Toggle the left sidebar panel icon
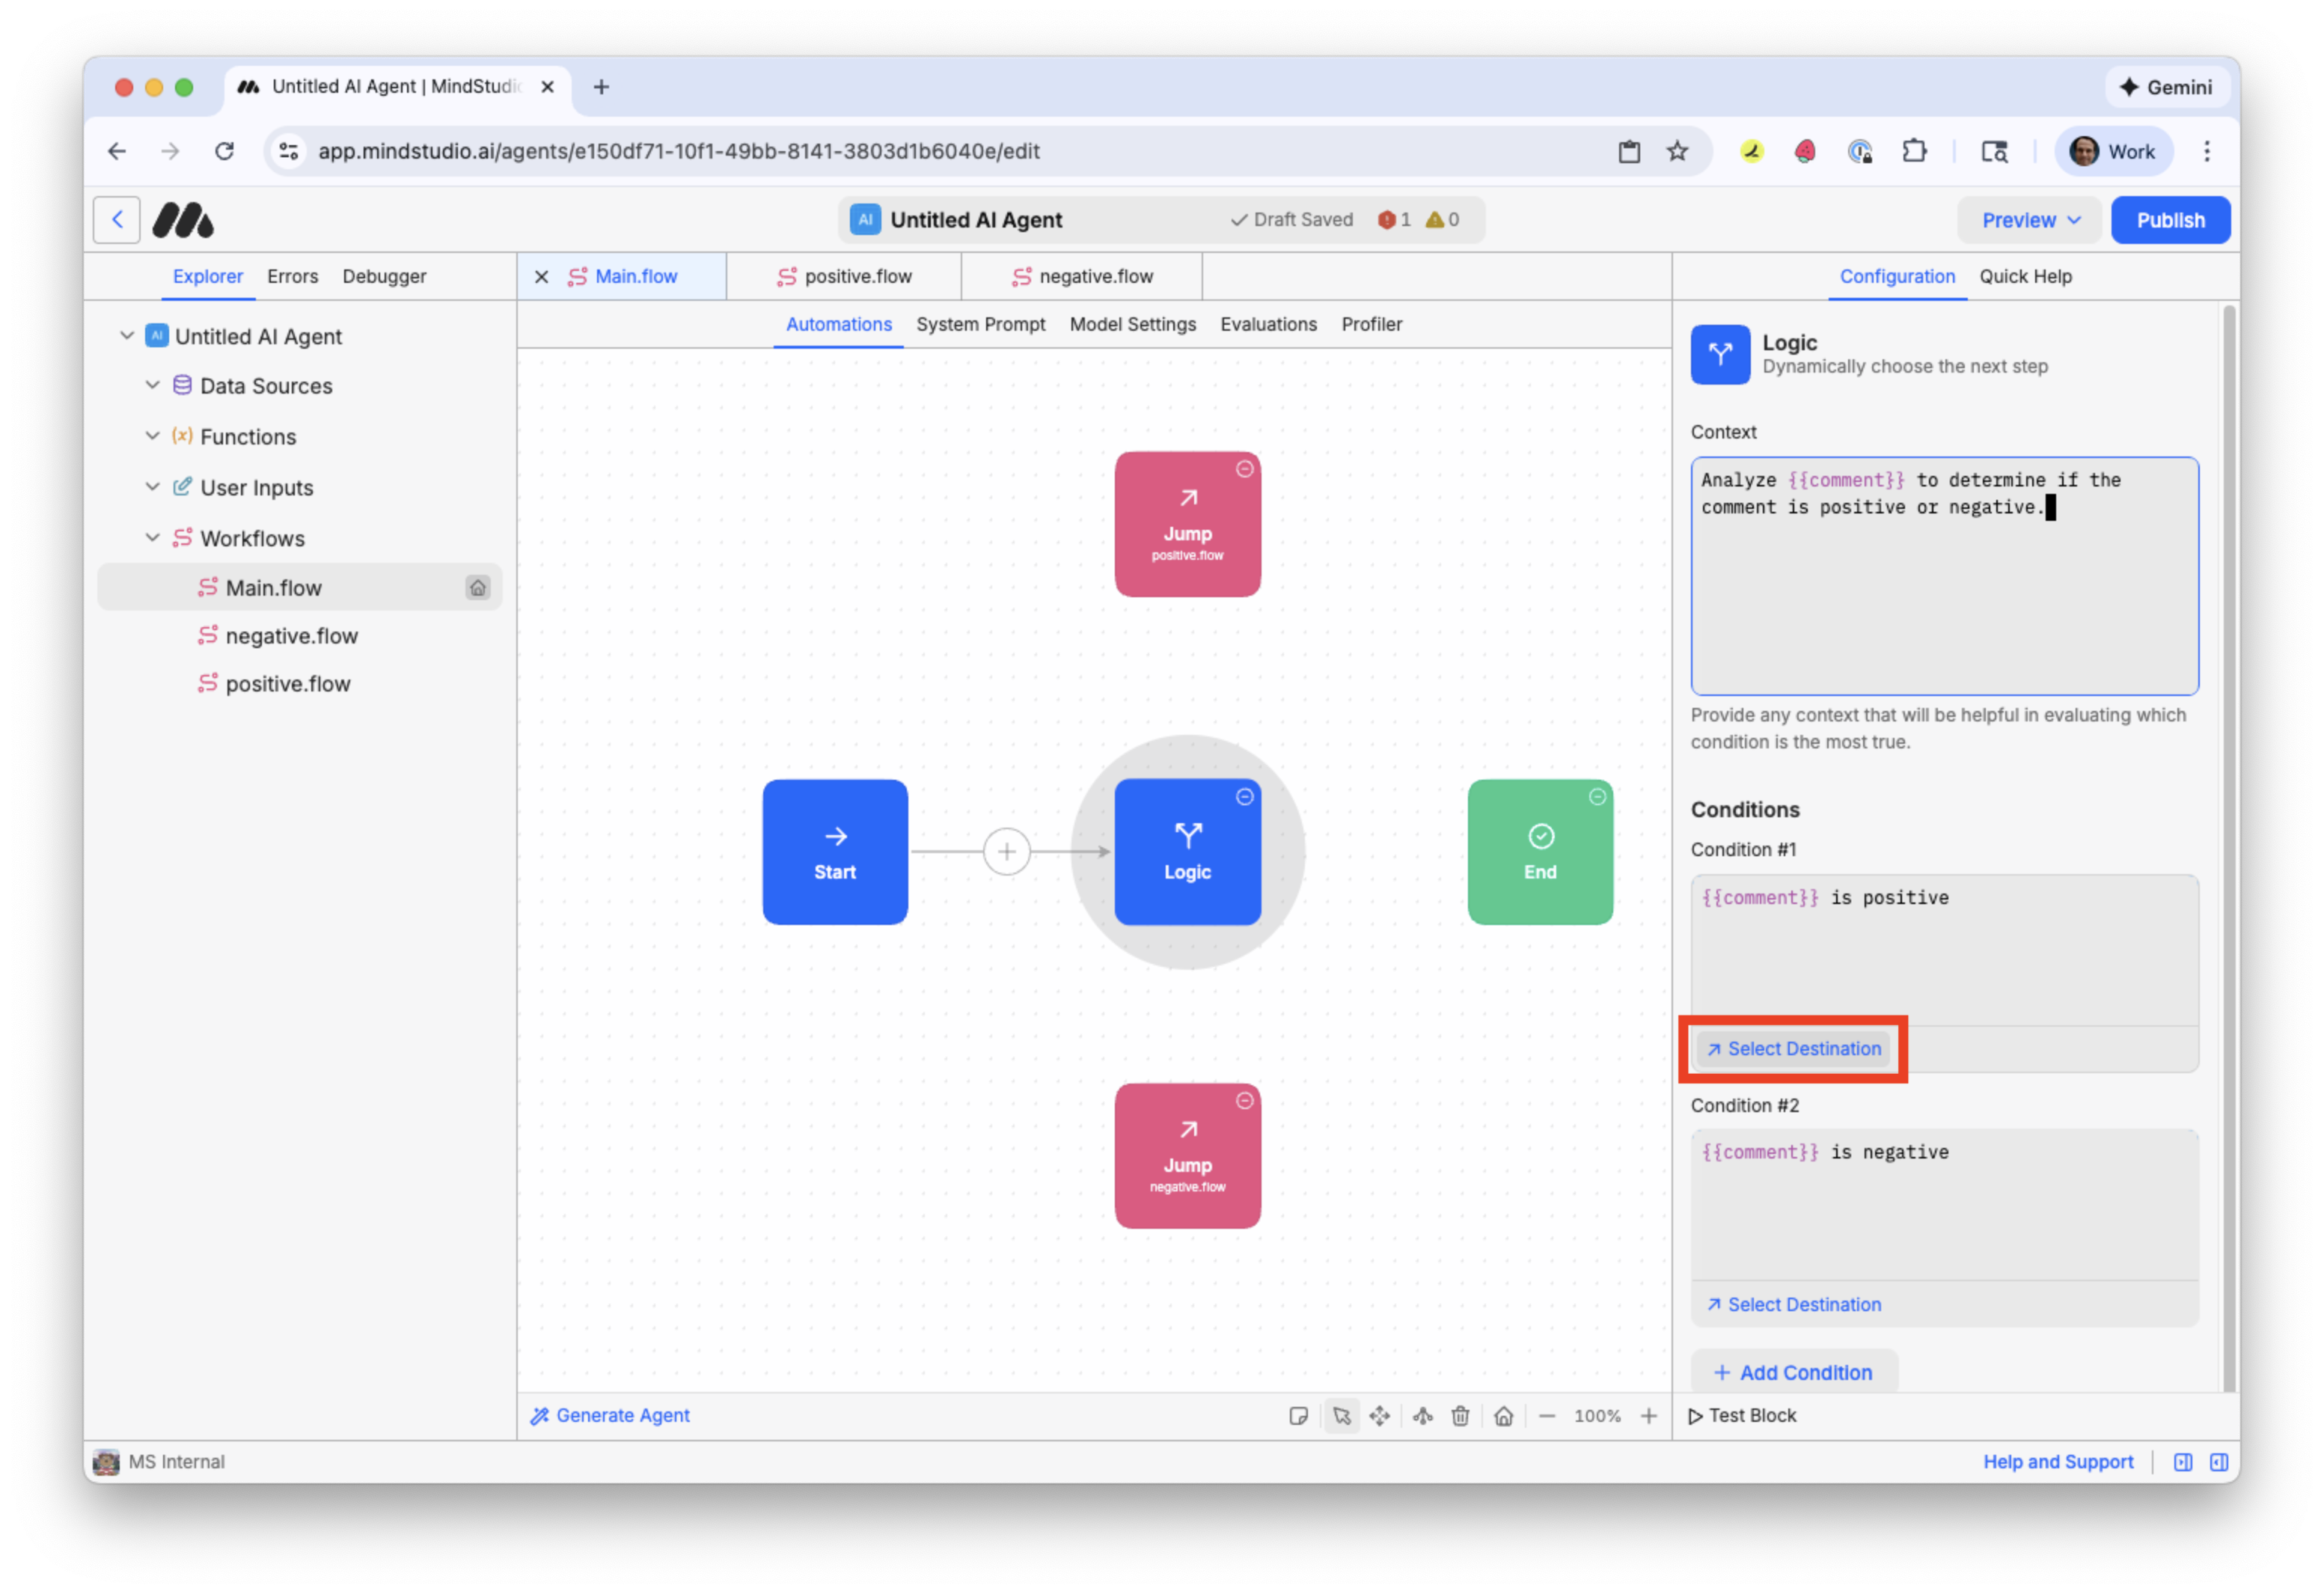This screenshot has width=2324, height=1594. (x=2183, y=1462)
